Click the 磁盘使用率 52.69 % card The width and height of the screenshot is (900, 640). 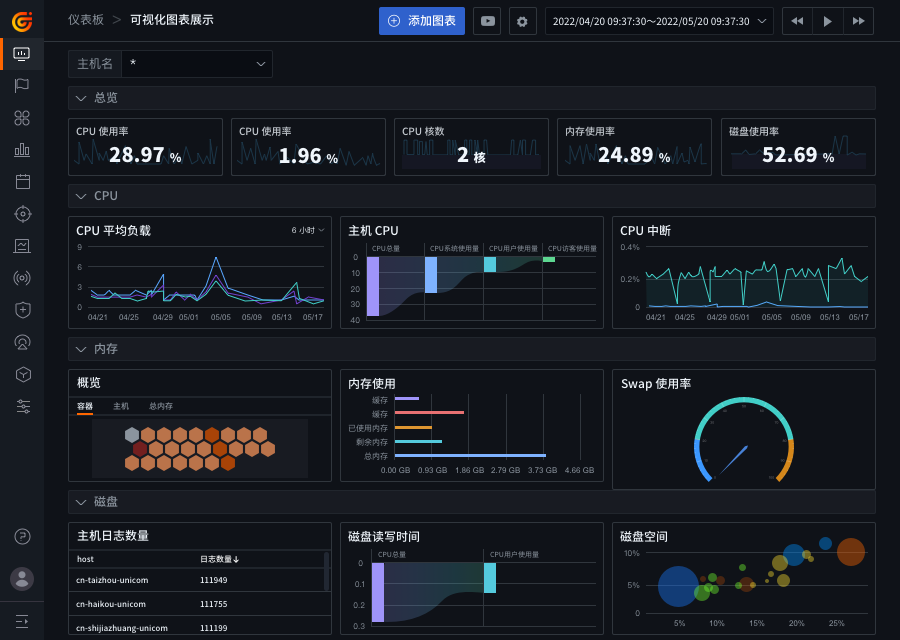pos(798,147)
